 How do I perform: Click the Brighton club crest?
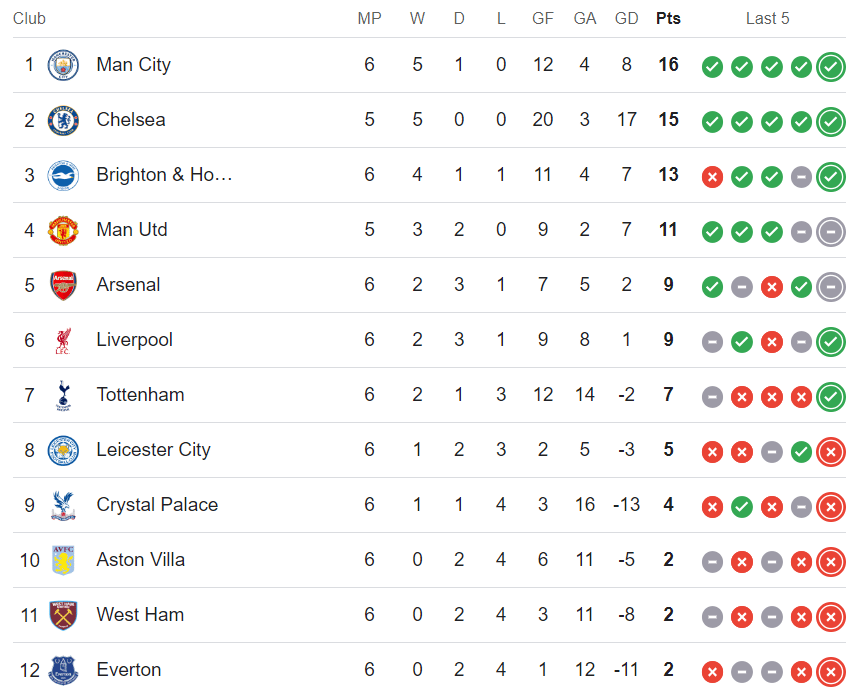(x=63, y=175)
